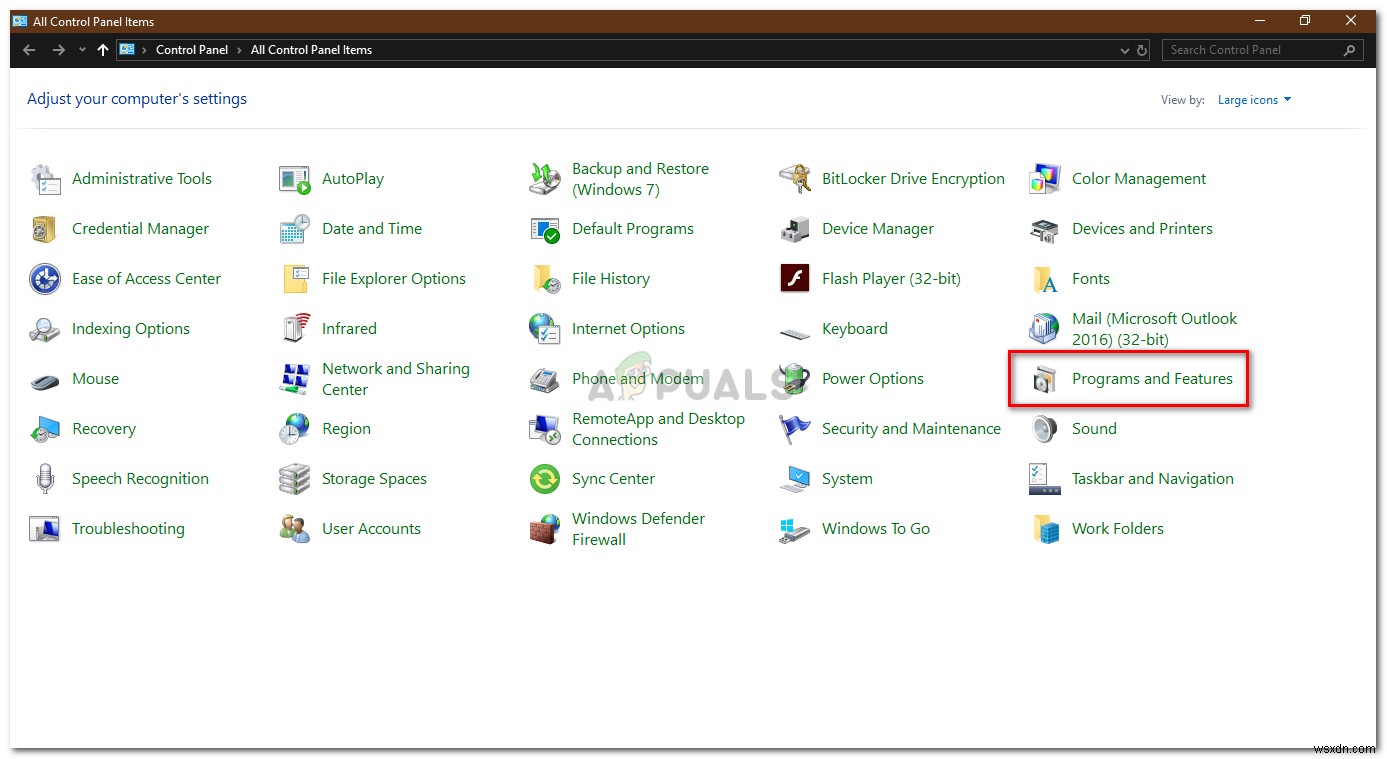Image resolution: width=1387 pixels, height=759 pixels.
Task: Open the Troubleshooting link text
Action: point(128,529)
